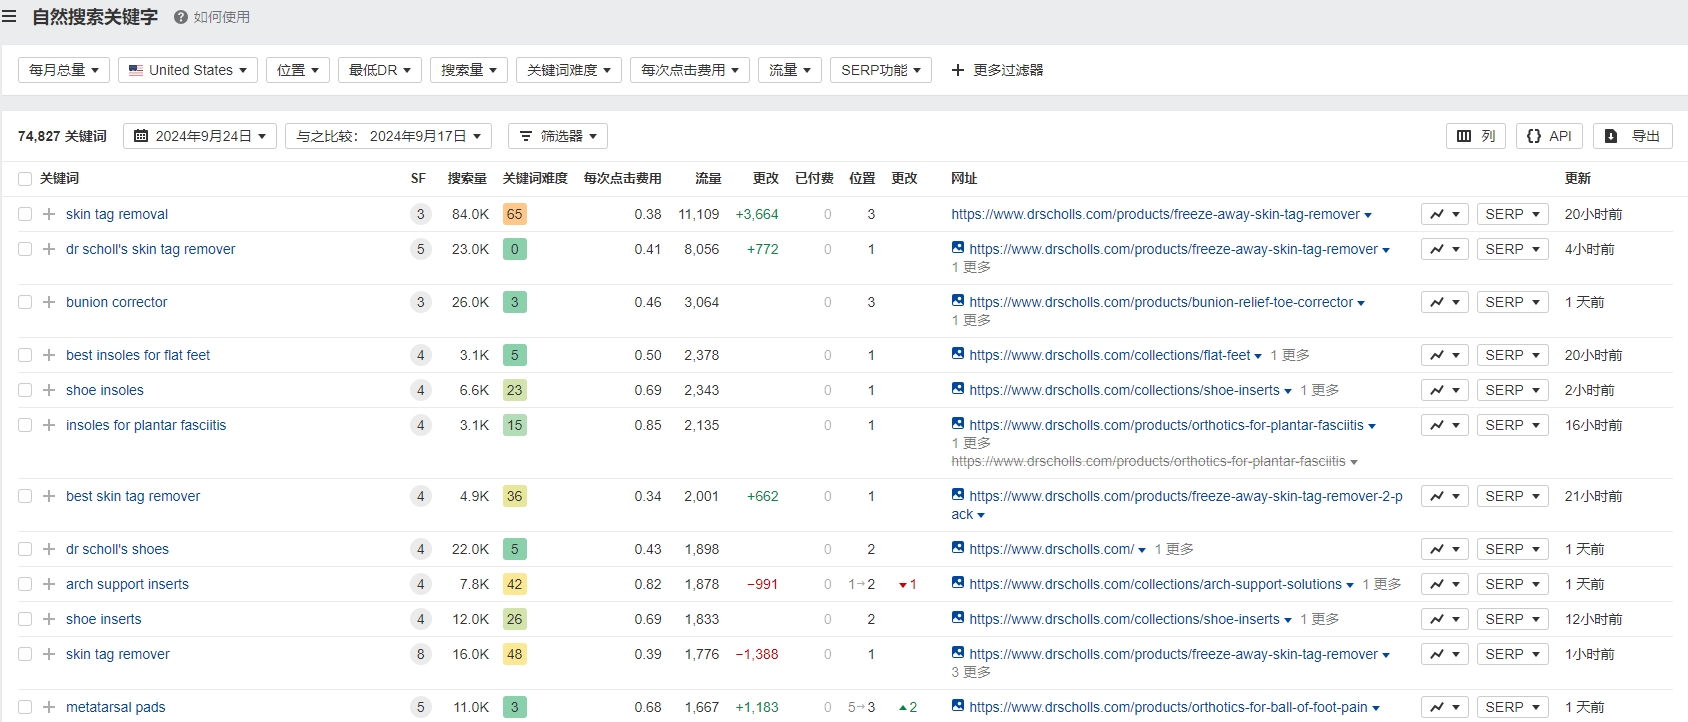Image resolution: width=1688 pixels, height=722 pixels.
Task: Open the keyword link arch support inserts
Action: [127, 584]
